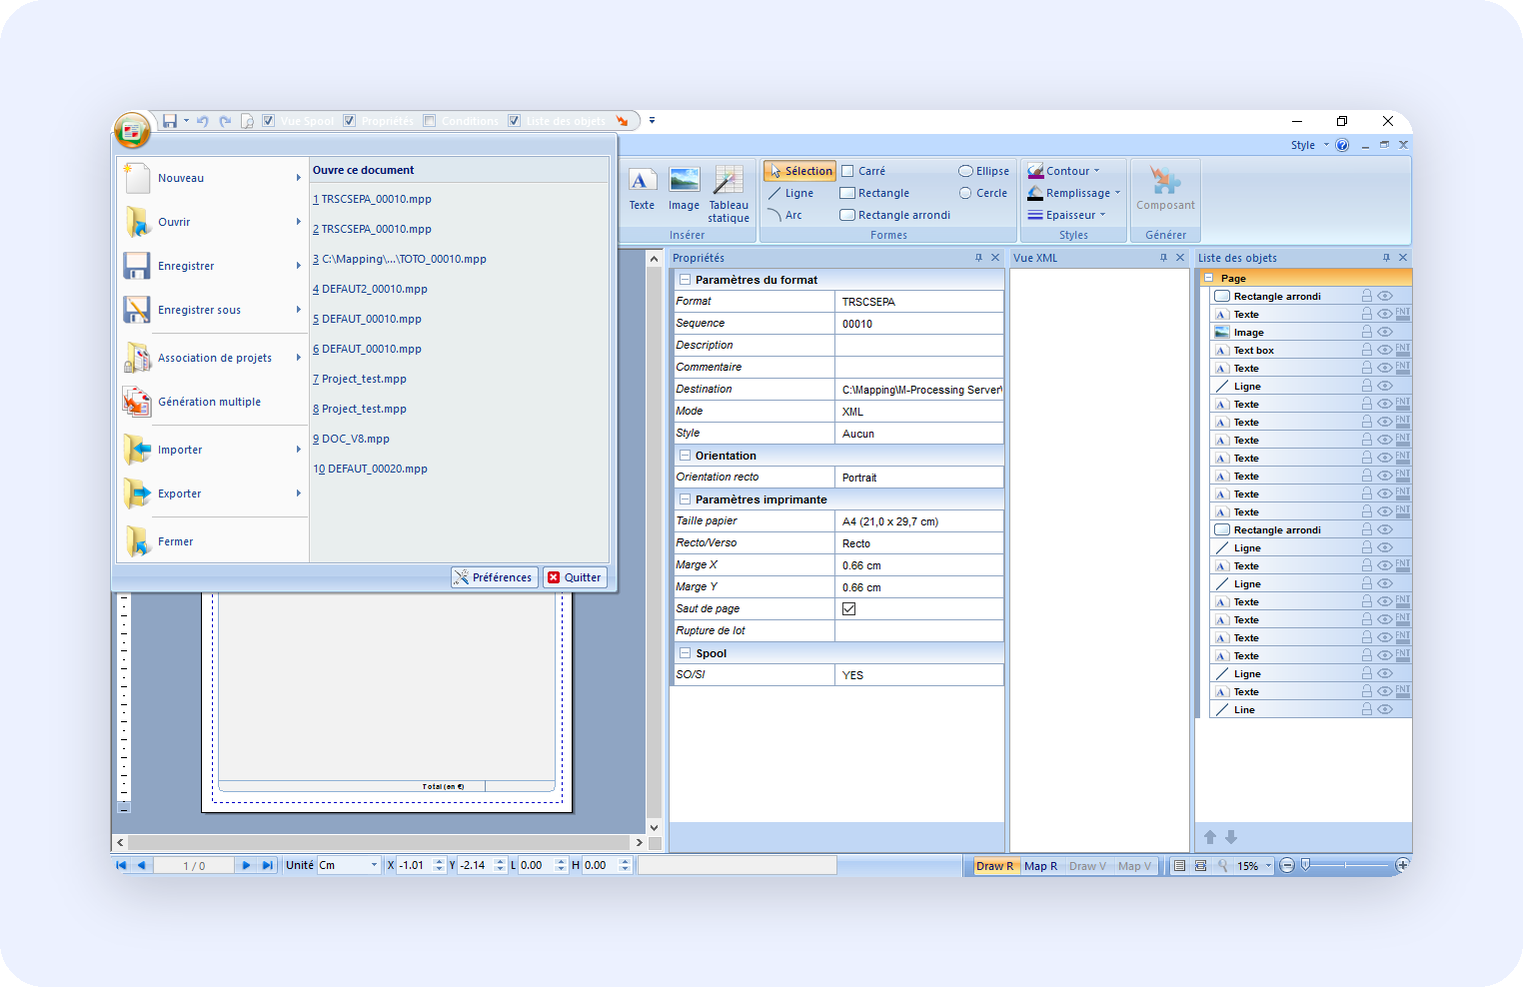Select Génération multiple menu item
Viewport: 1523px width, 987px height.
(212, 402)
